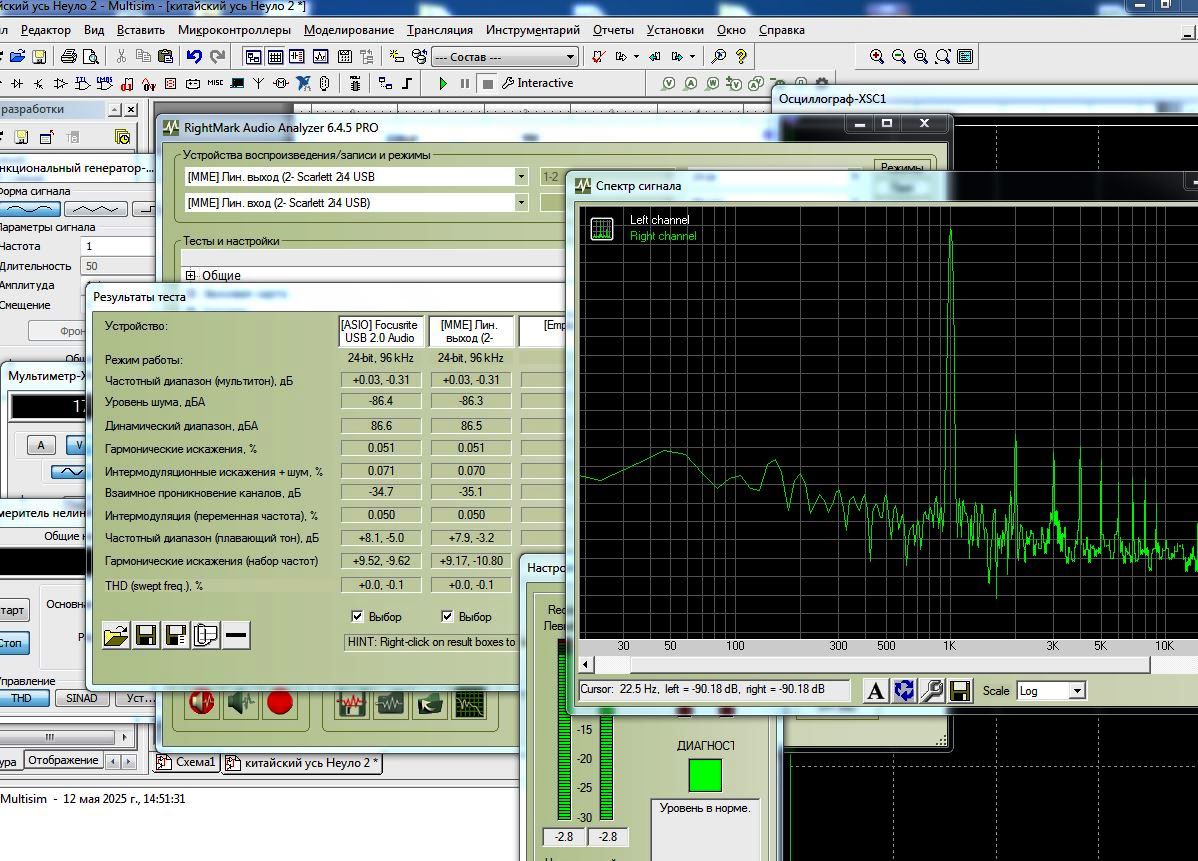Open the playback device Лин. выход dropdown
Image resolution: width=1198 pixels, height=861 pixels.
pos(521,177)
